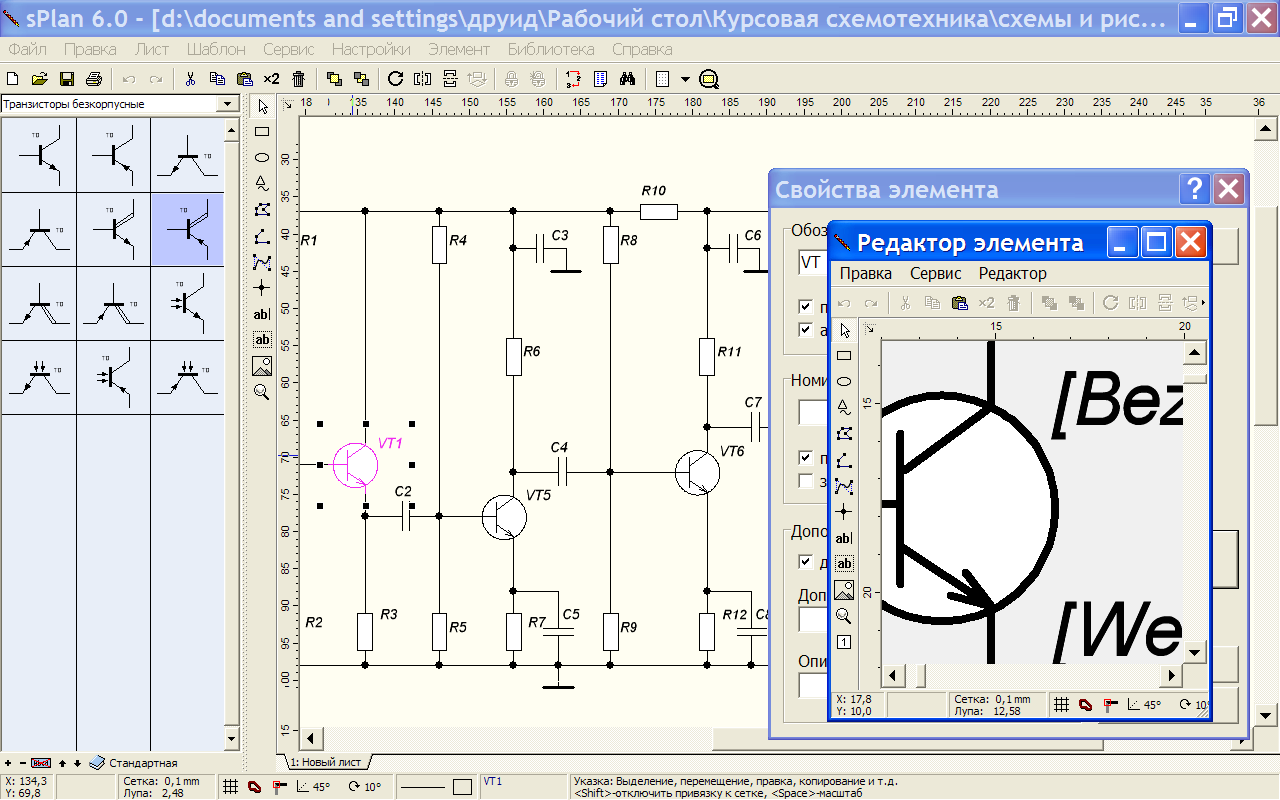Open the Стандартная library selector
The height and width of the screenshot is (800, 1280).
[x=134, y=763]
